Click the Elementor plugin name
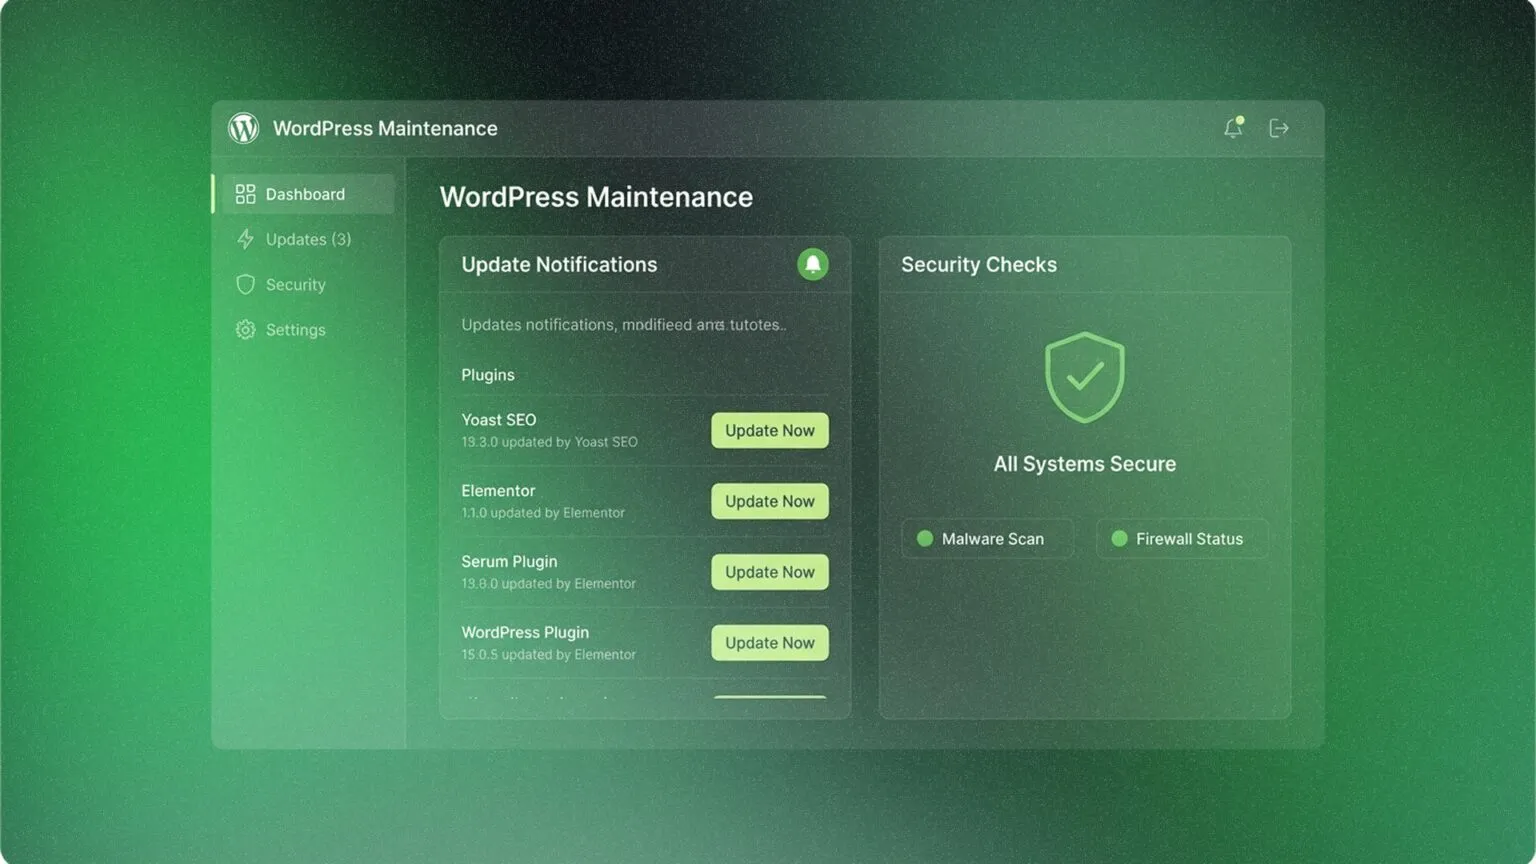The height and width of the screenshot is (864, 1536). tap(498, 491)
